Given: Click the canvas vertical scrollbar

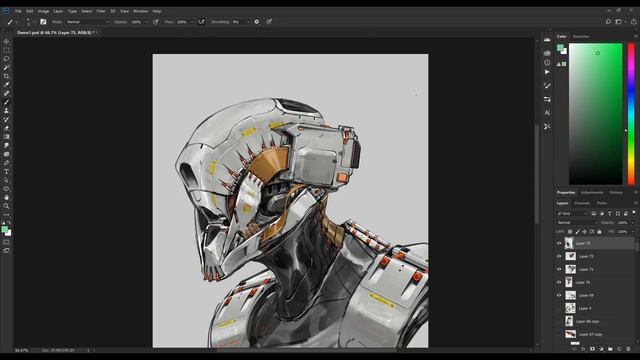Looking at the screenshot, I should (537, 175).
